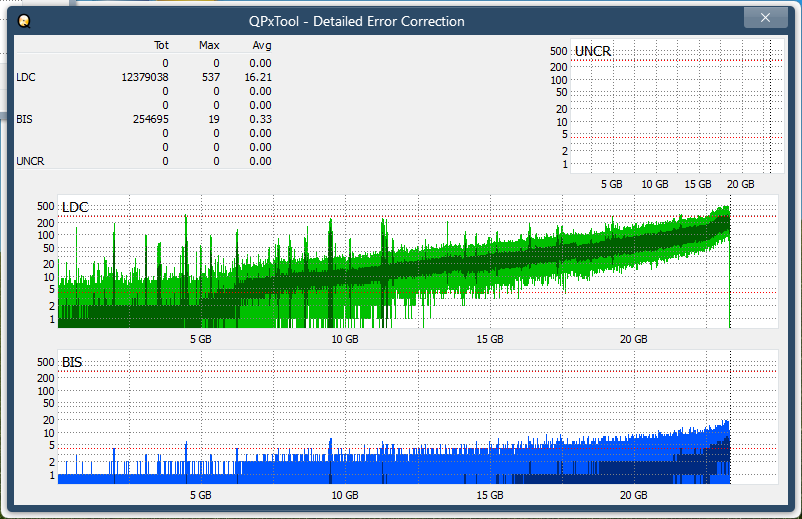Click the 500 axis label of the UNCR chart

559,51
